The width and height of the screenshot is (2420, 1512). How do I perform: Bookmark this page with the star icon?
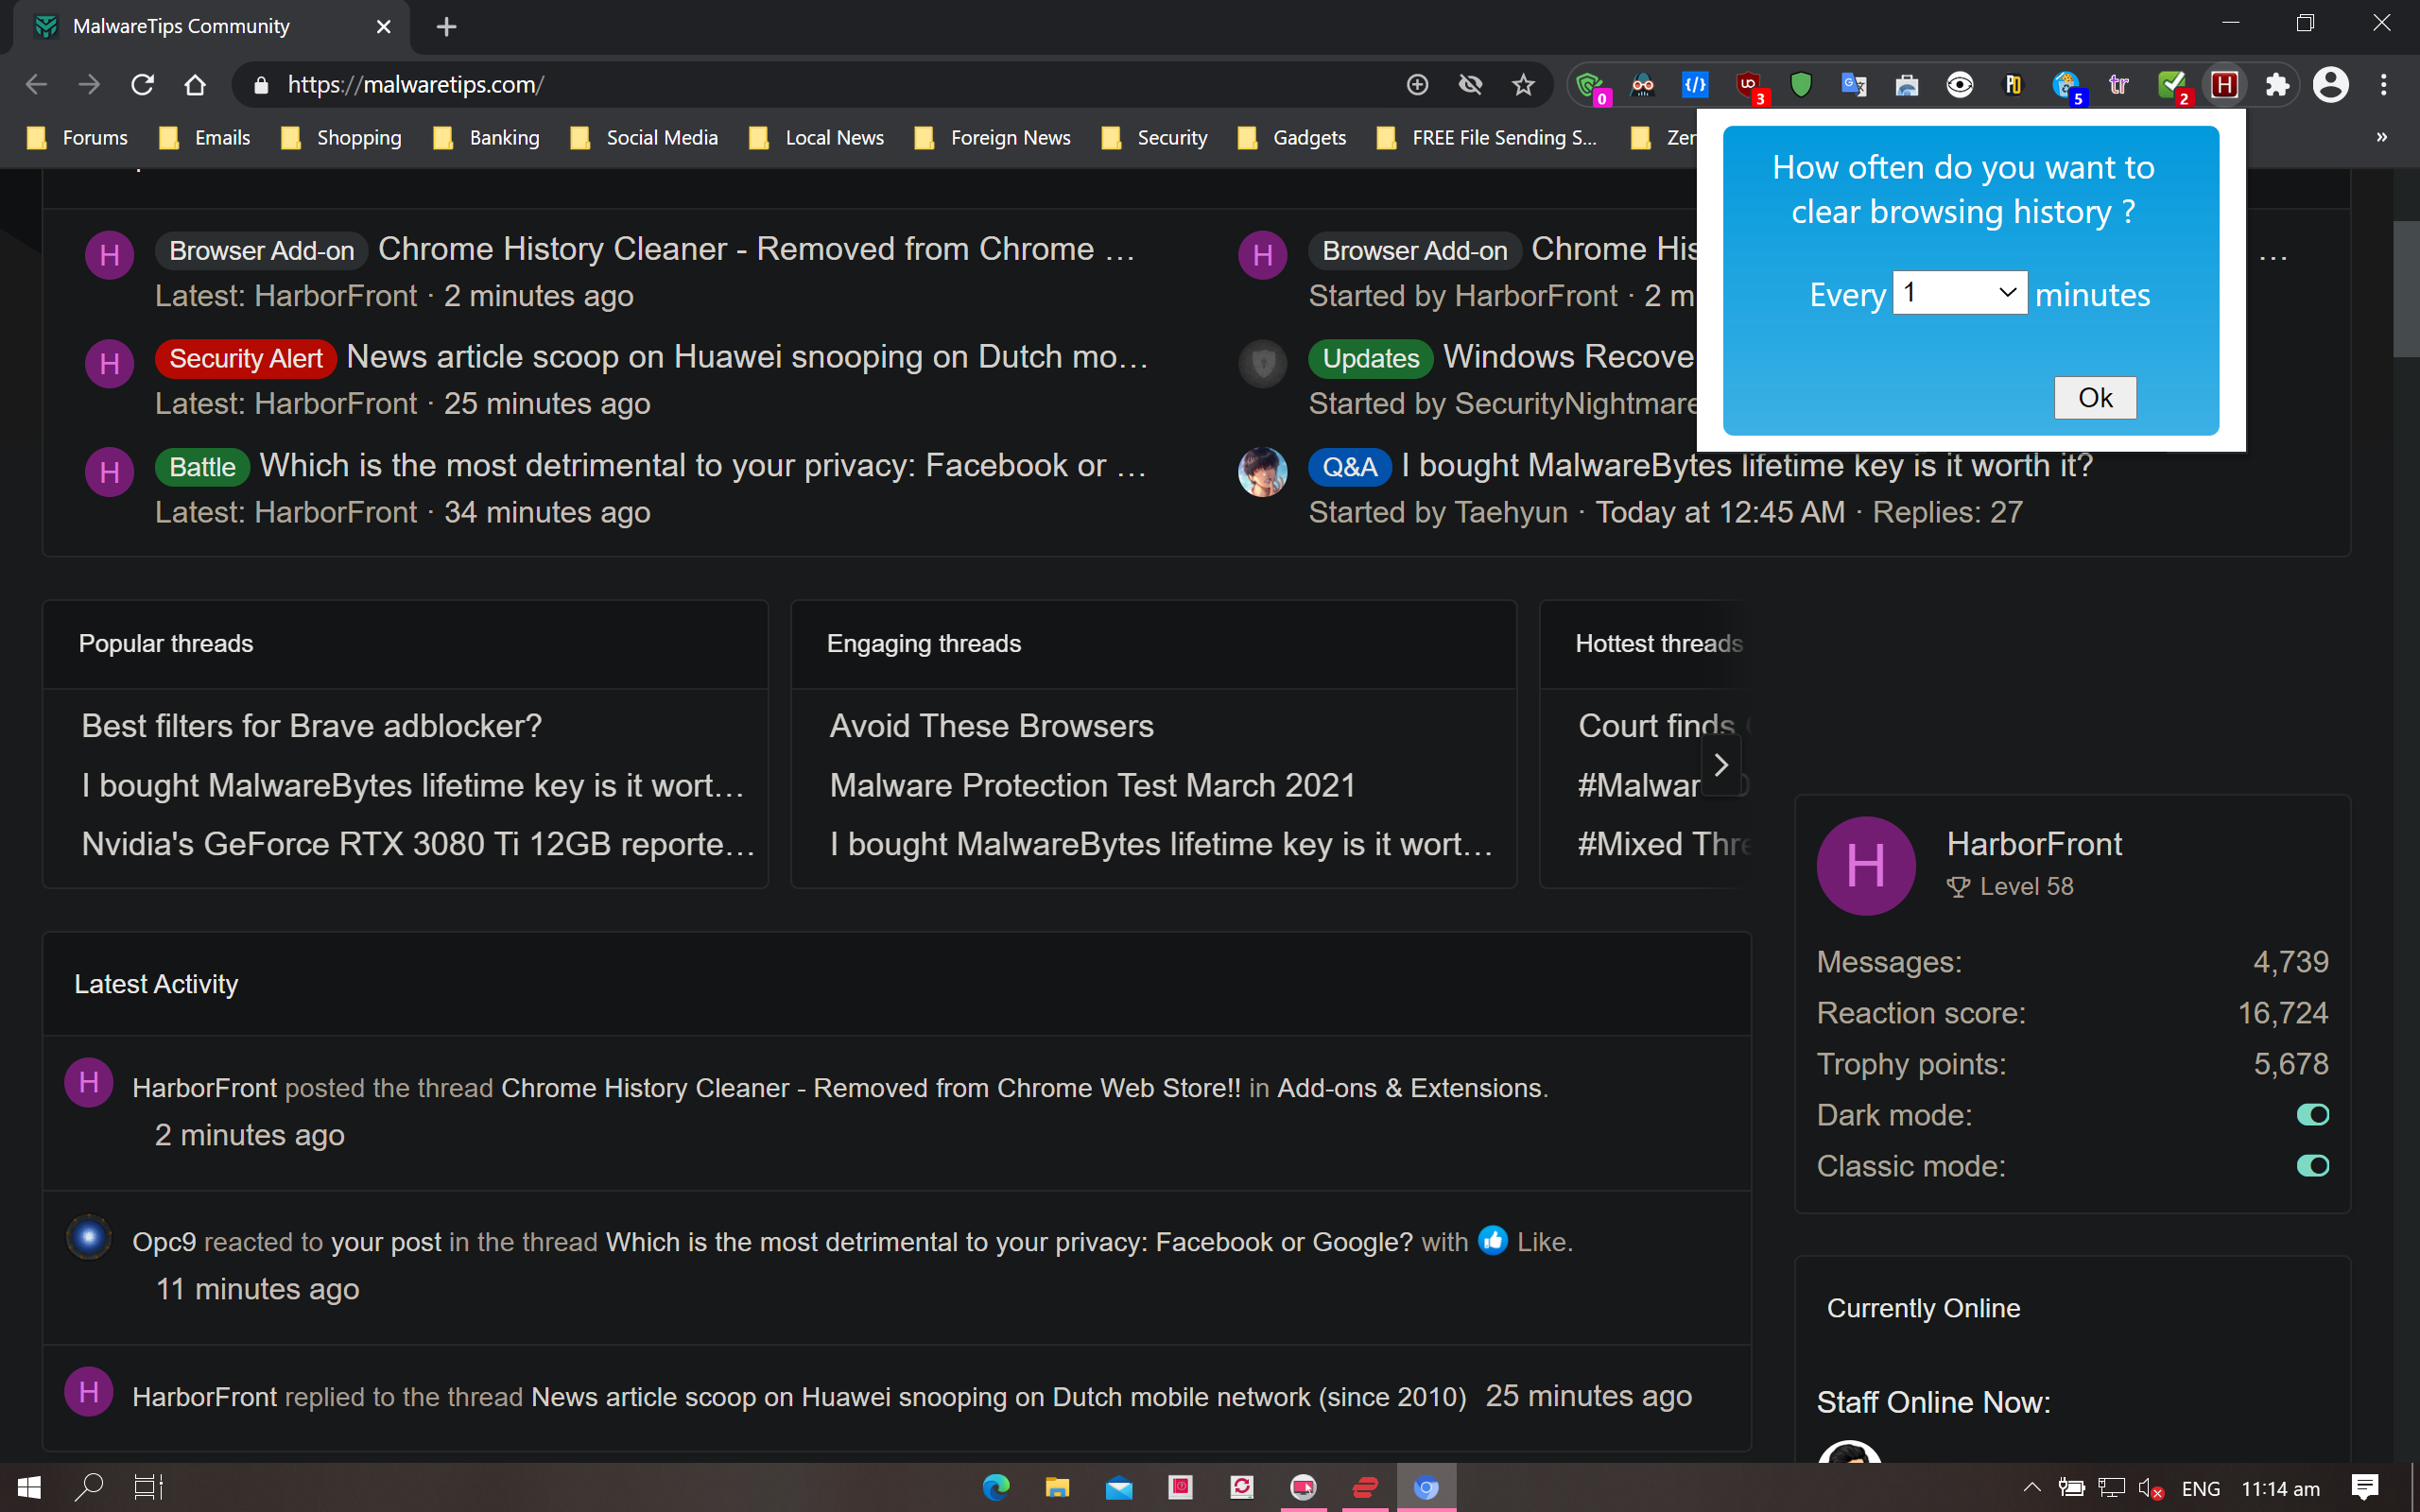(1523, 85)
